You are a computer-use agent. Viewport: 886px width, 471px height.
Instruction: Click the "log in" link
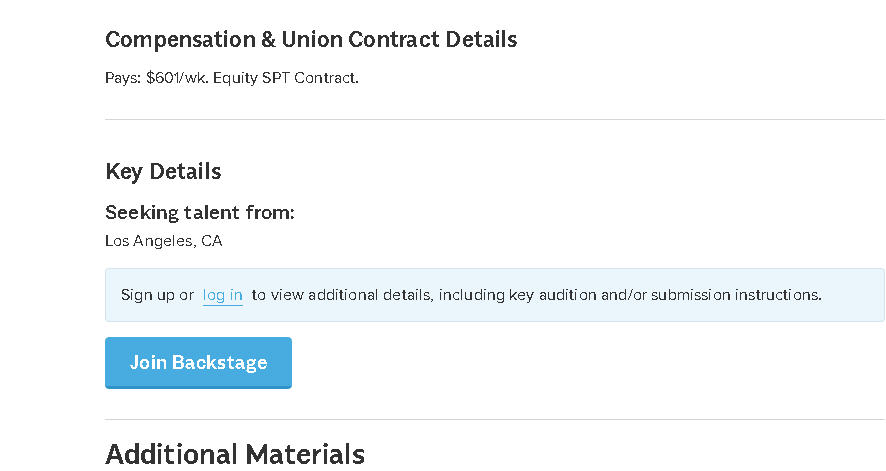click(x=222, y=295)
